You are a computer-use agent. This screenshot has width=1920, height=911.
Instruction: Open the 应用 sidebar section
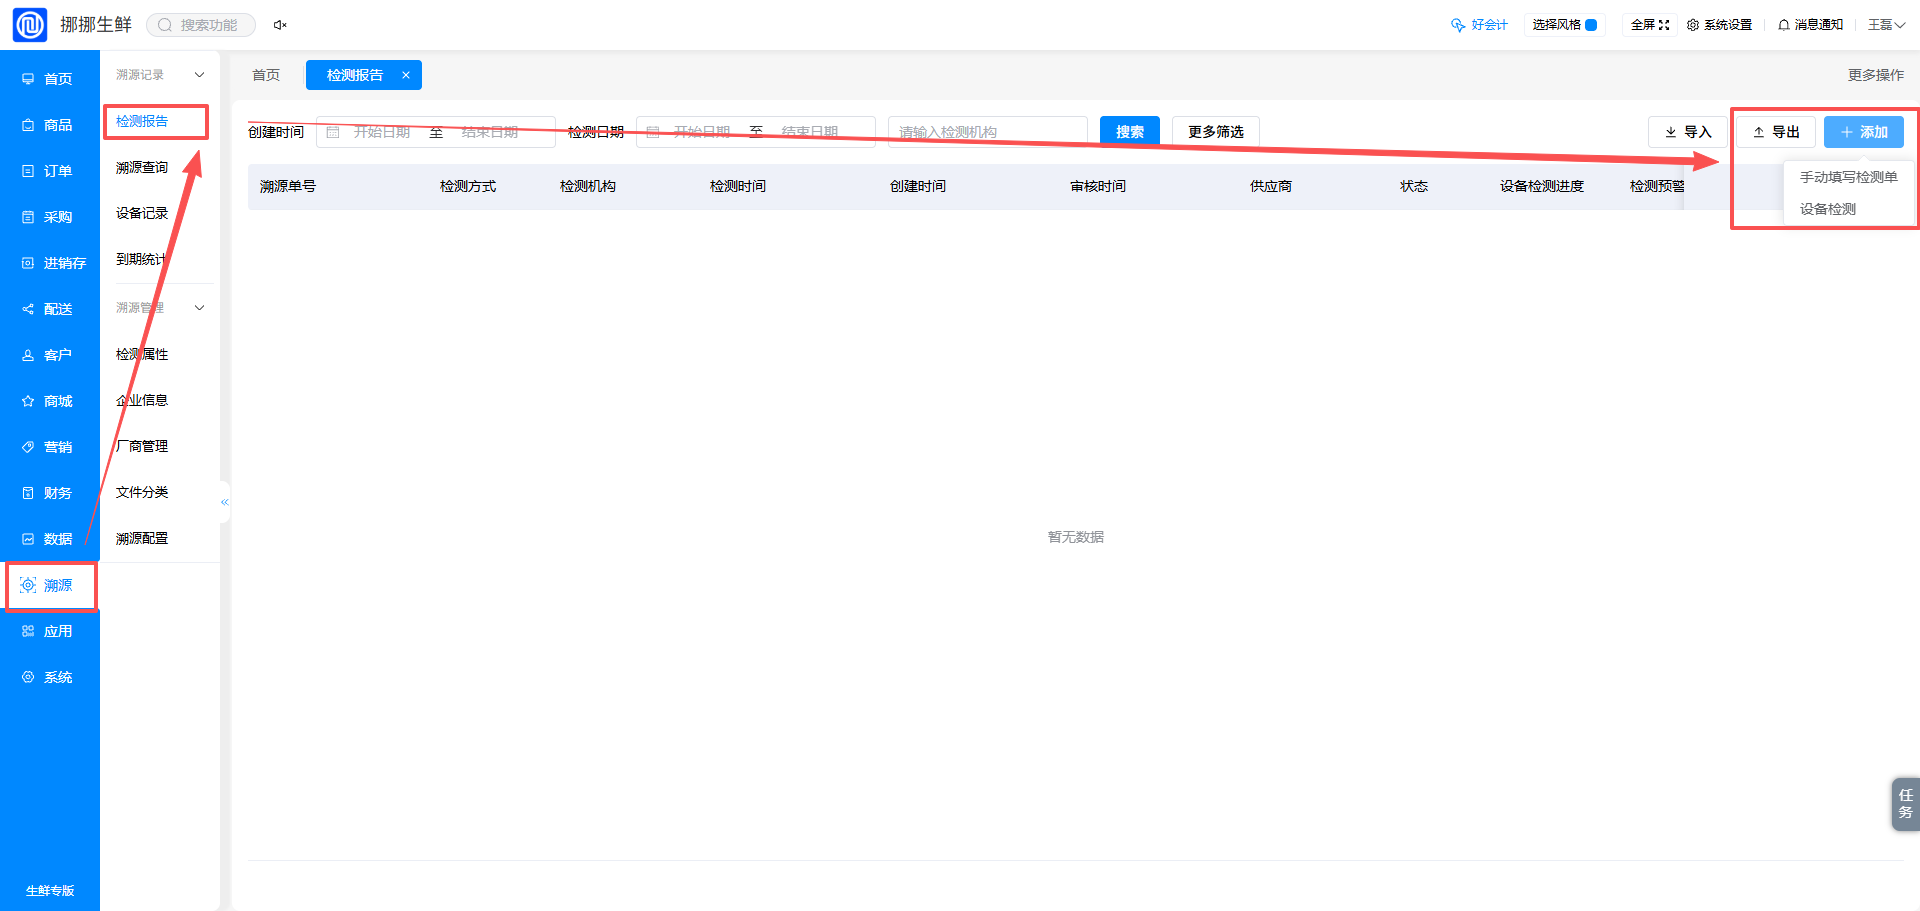coord(50,631)
